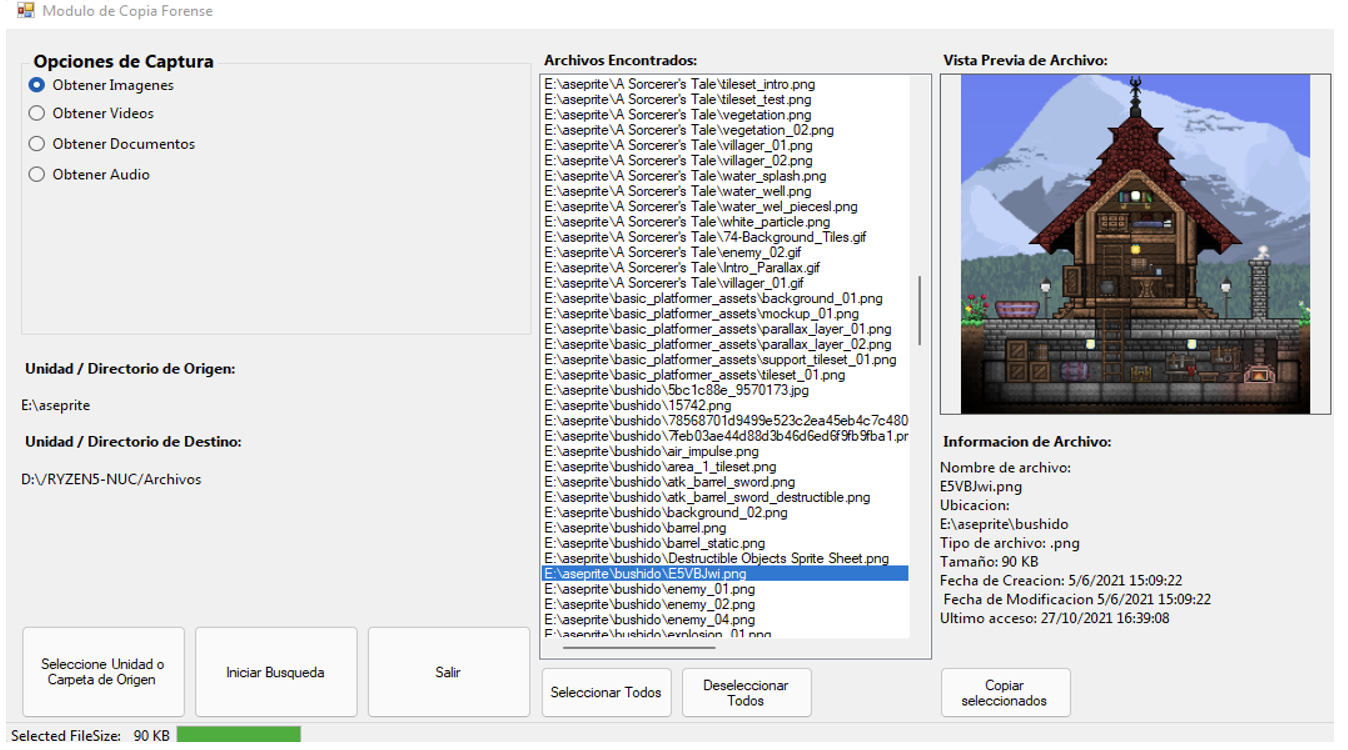Select tileset_01.png in basic_platformer_assets
Viewport: 1348px width, 750px height.
pyautogui.click(x=725, y=375)
